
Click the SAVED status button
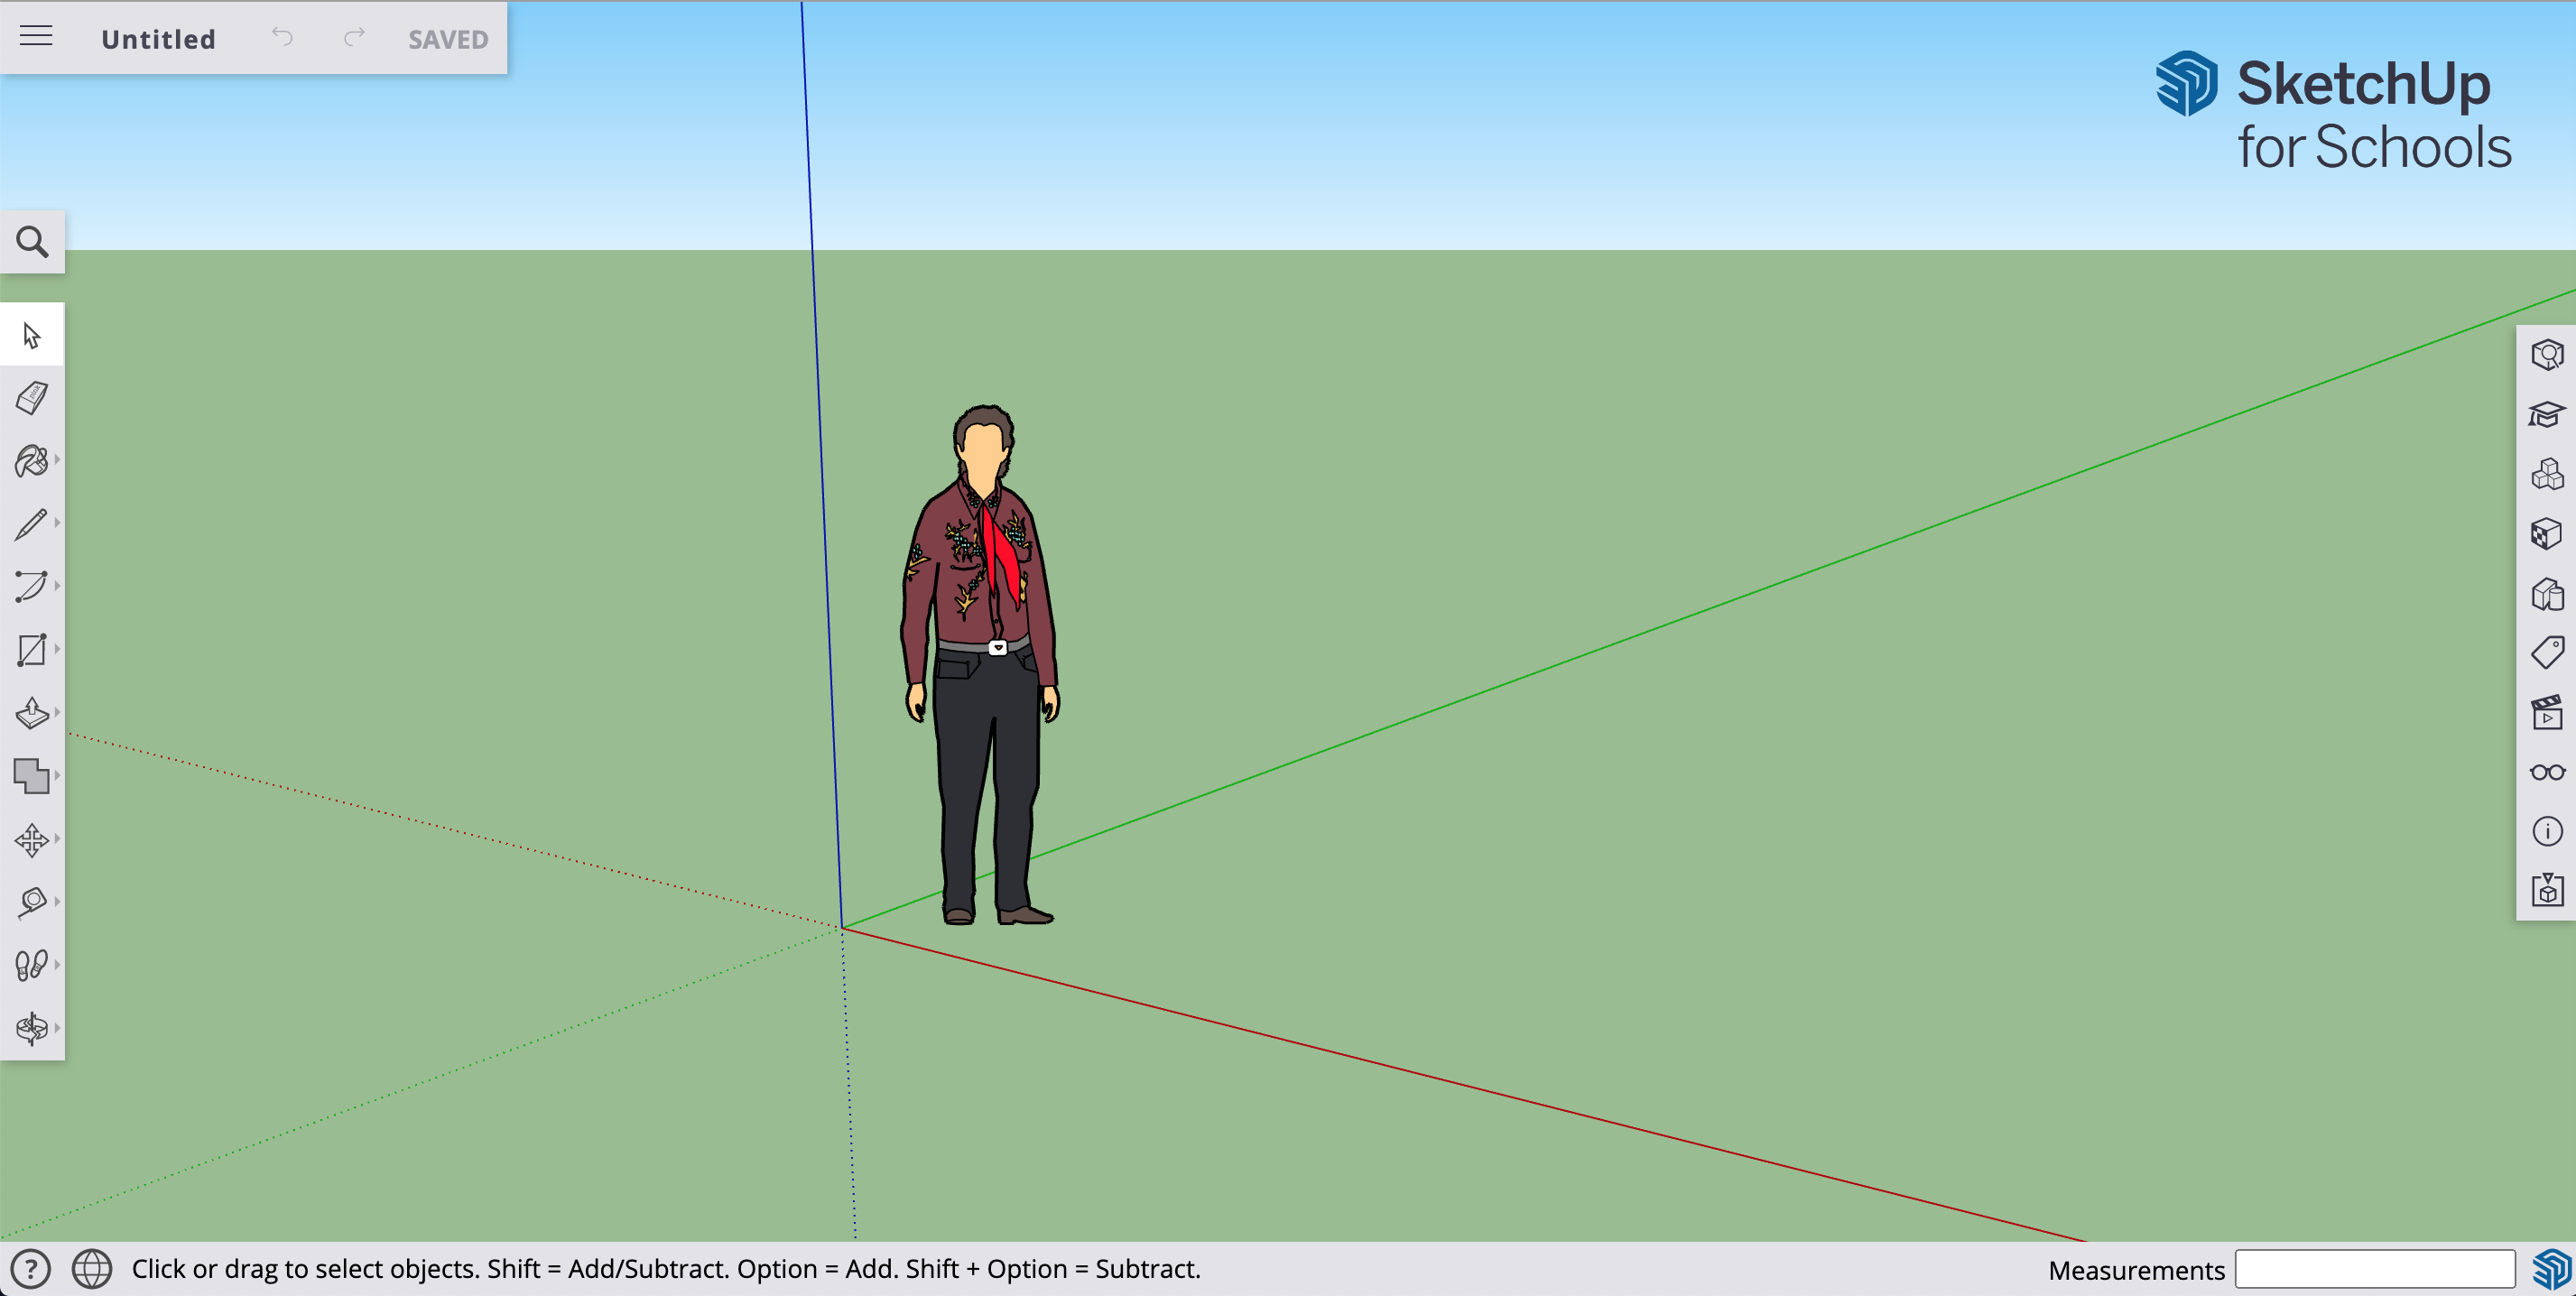[x=448, y=39]
